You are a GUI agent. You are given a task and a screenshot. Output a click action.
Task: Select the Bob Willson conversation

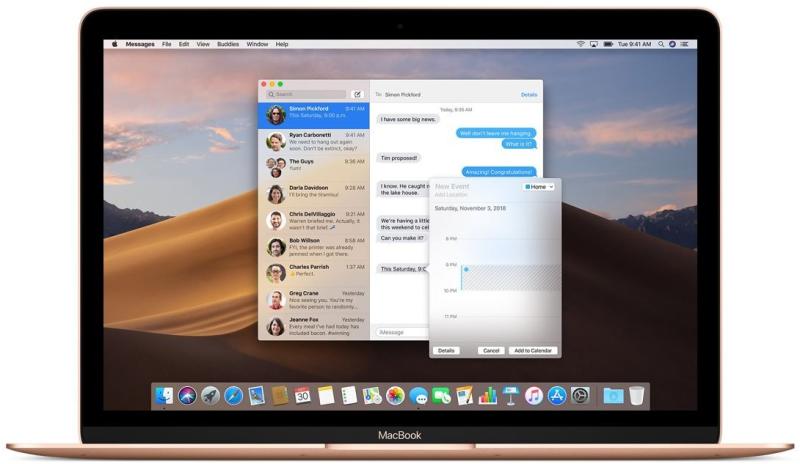click(314, 247)
